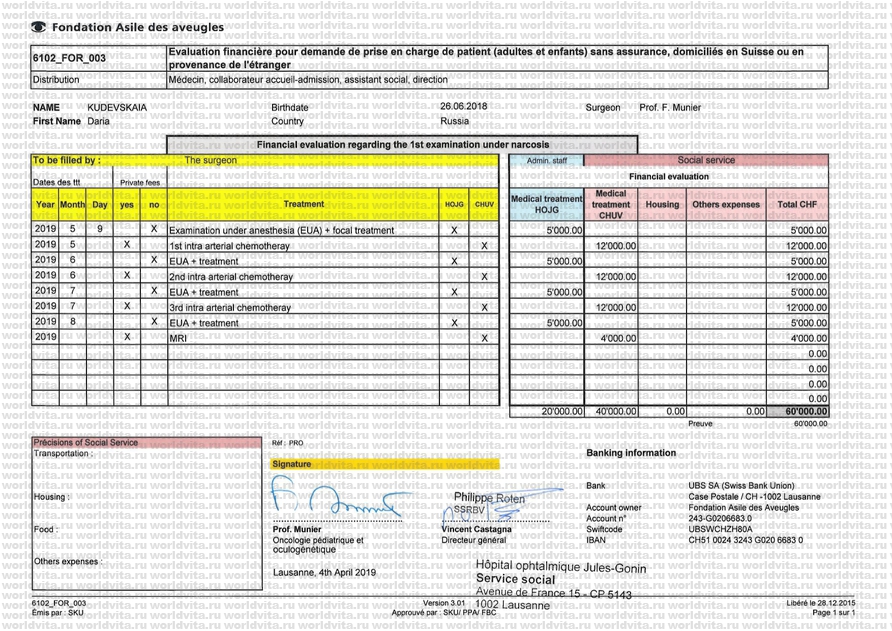
Task: Click the country value Russia
Action: (x=455, y=121)
